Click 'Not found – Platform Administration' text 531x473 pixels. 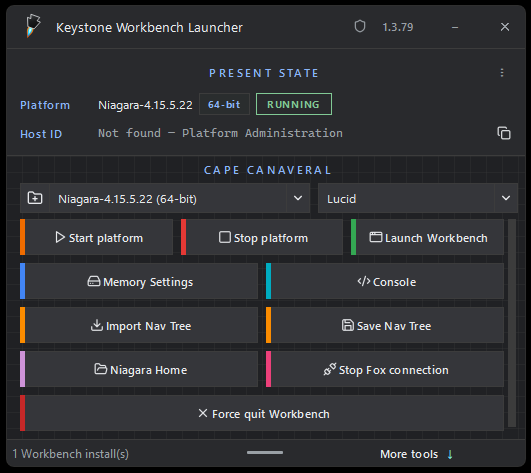tap(220, 133)
